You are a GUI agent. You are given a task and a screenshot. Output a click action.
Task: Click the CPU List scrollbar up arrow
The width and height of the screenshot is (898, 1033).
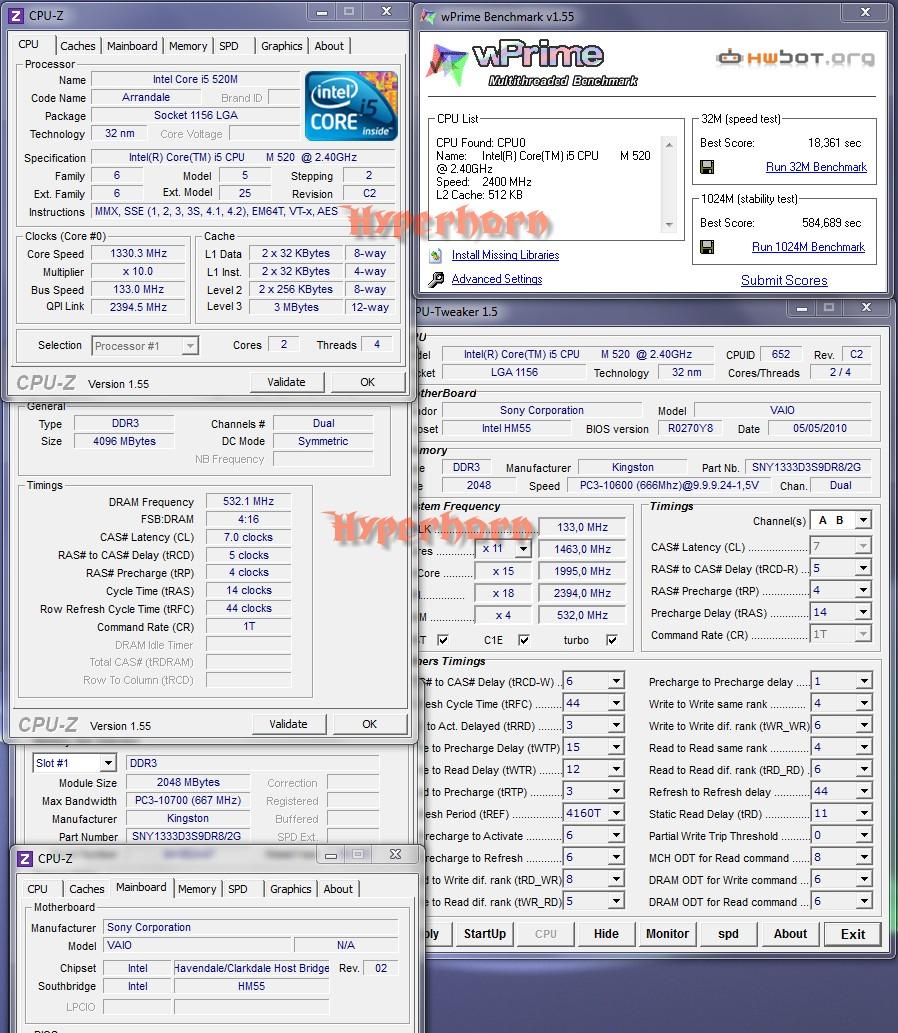tap(669, 144)
